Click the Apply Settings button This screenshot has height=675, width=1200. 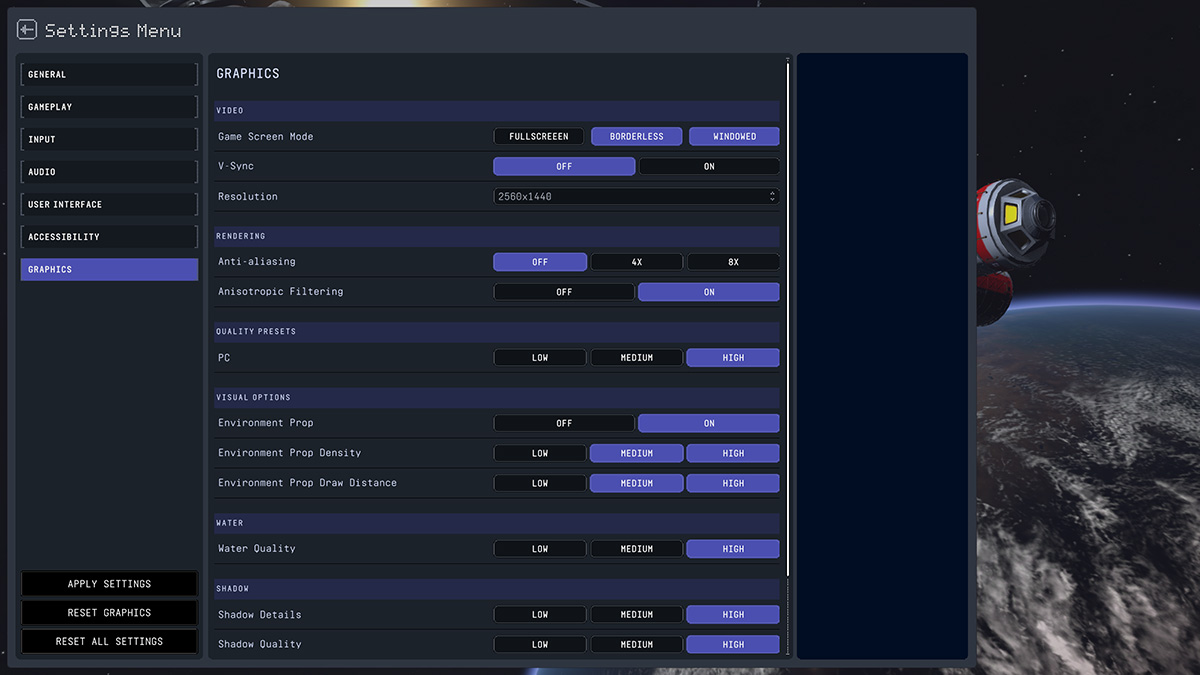point(109,584)
